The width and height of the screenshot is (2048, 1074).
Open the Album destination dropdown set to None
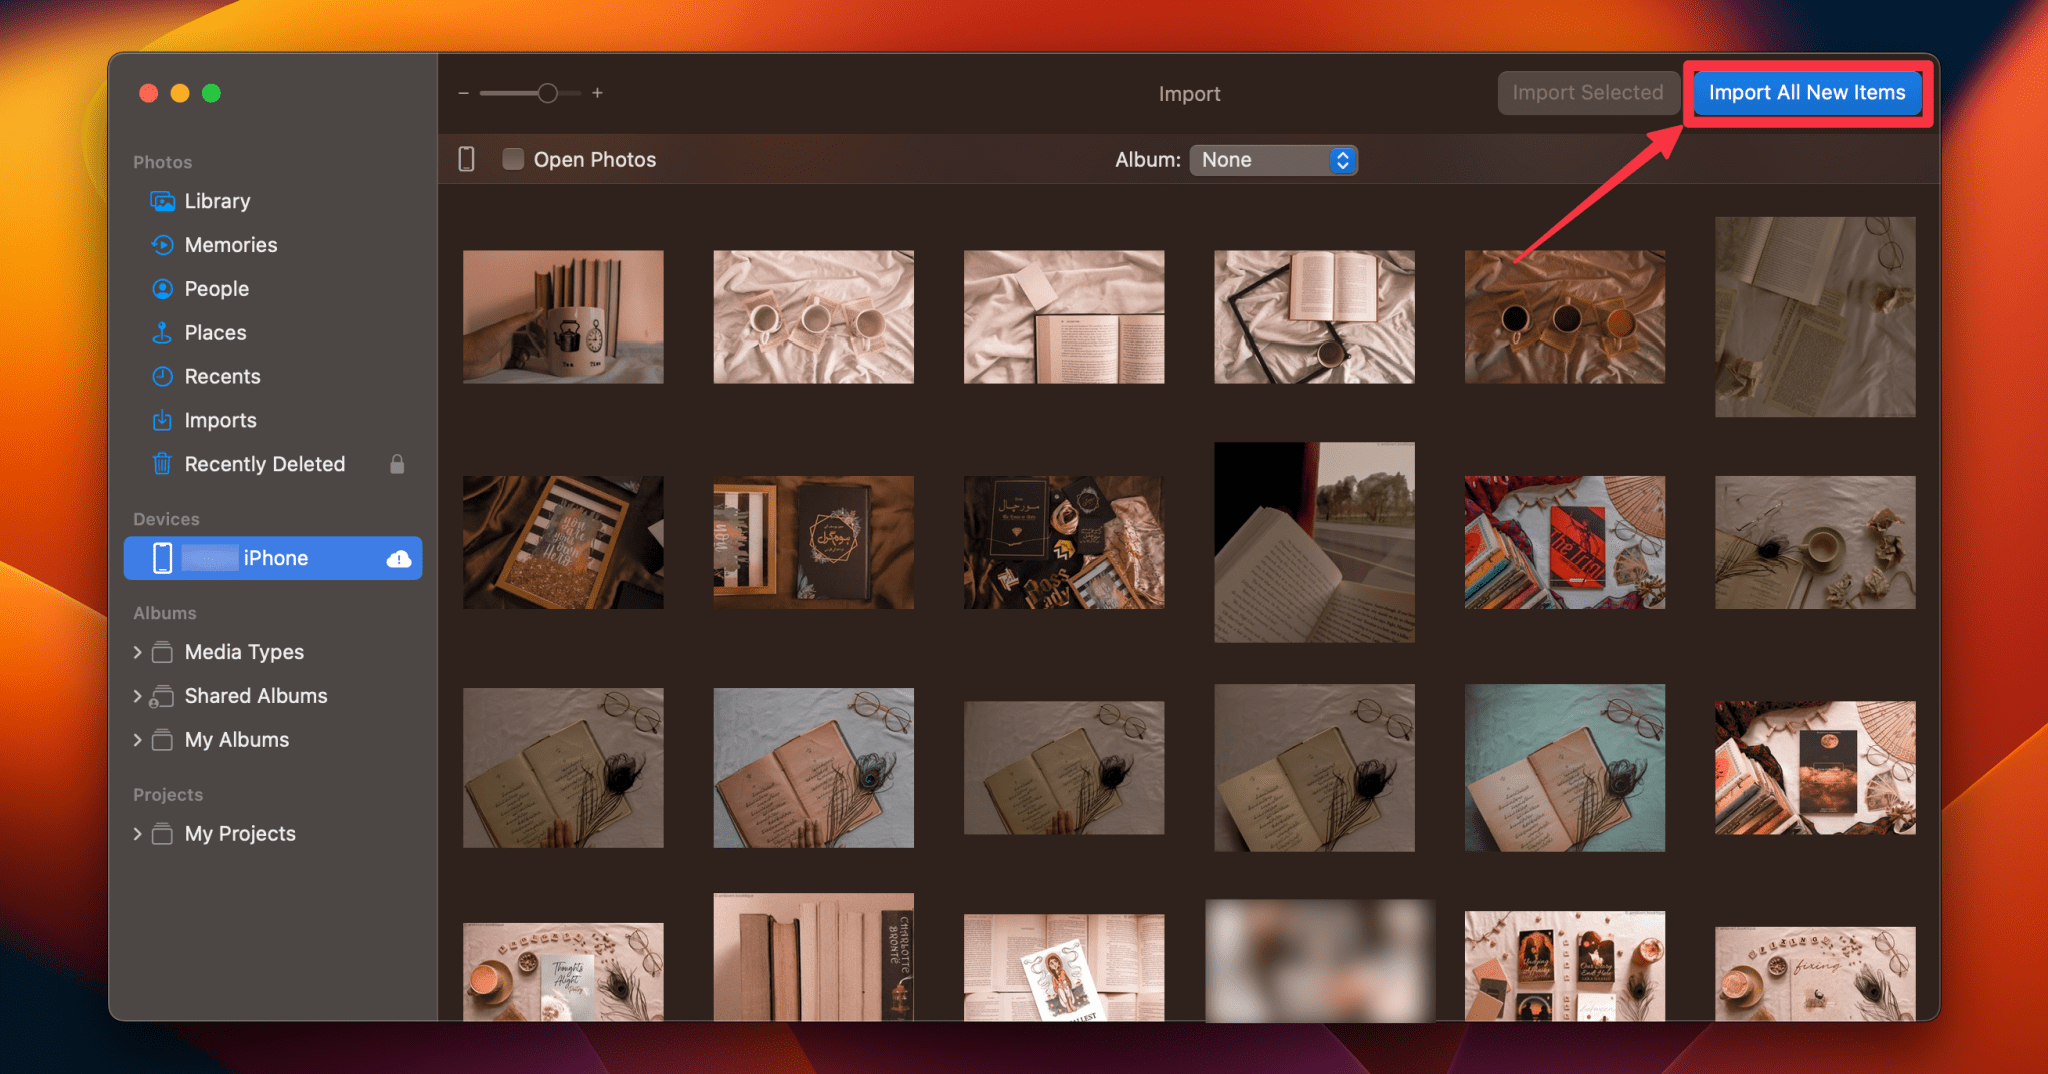coord(1273,159)
